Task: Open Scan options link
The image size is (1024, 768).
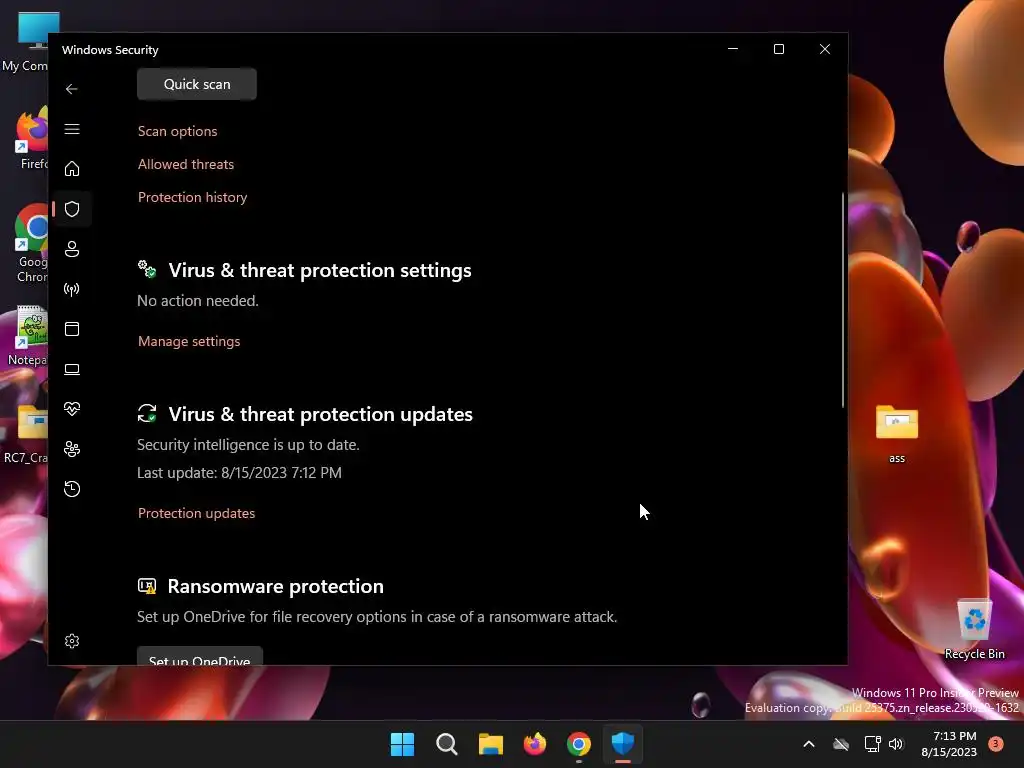Action: pos(178,131)
